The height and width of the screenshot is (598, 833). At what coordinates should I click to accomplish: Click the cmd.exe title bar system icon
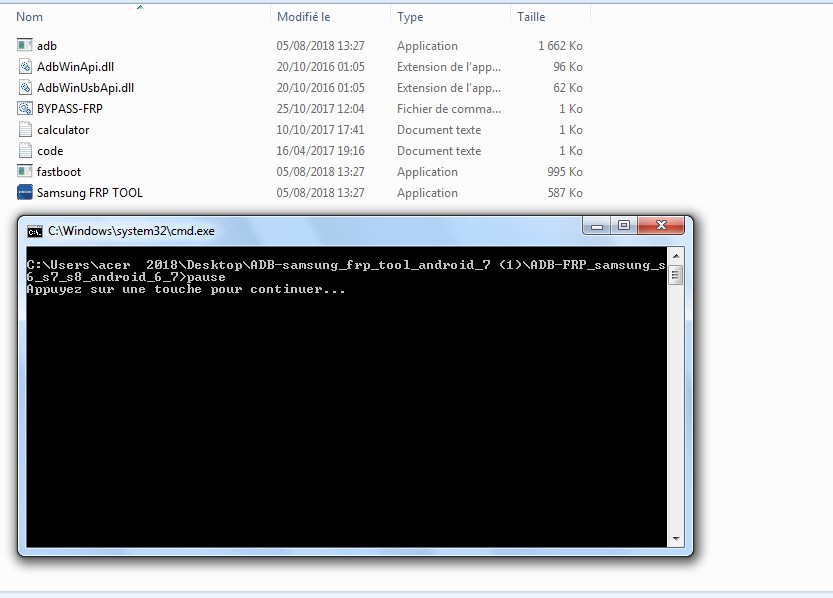point(34,226)
